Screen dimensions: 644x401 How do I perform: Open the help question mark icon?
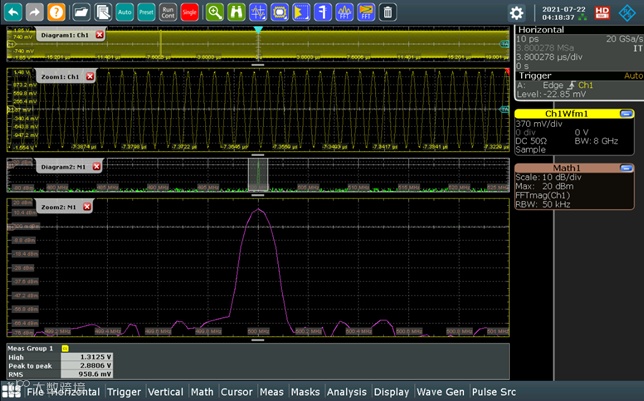56,12
